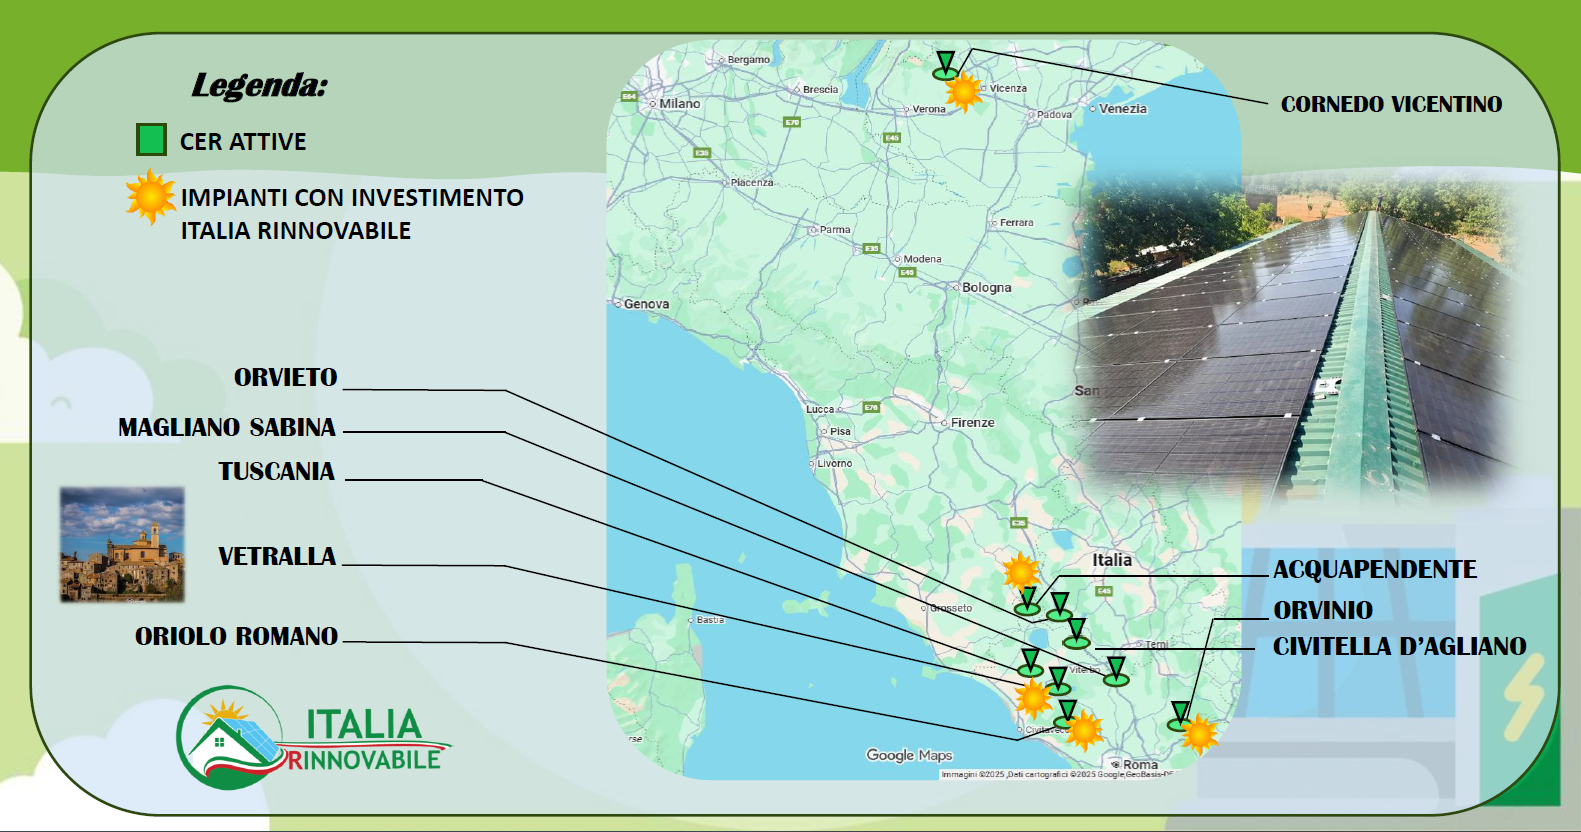Click Bergamo on the map
This screenshot has width=1581, height=832.
point(749,60)
